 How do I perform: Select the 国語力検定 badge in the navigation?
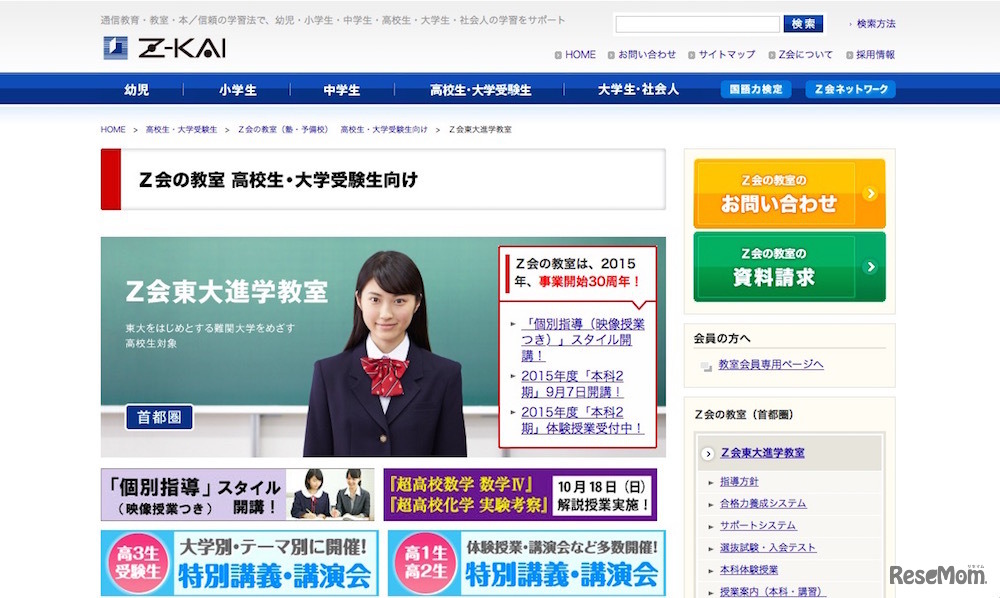[756, 89]
